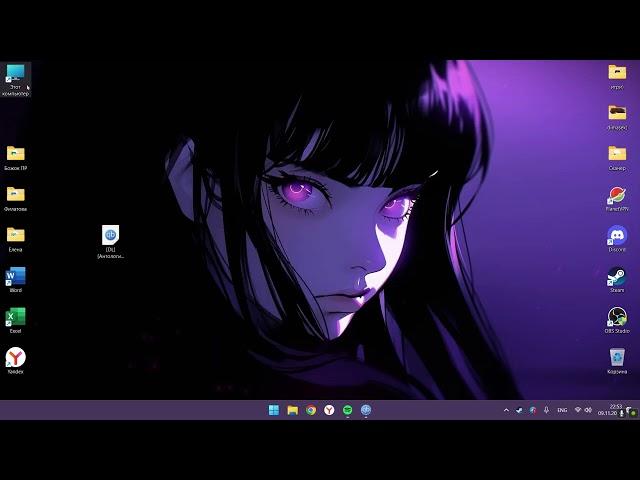Open the Windows Start menu
640x480 pixels.
[274, 410]
